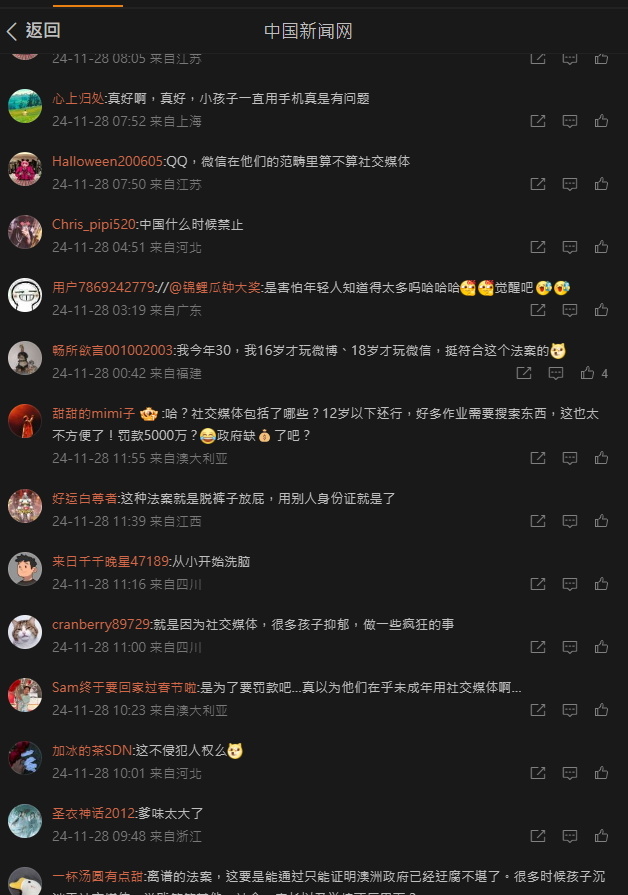Image resolution: width=628 pixels, height=895 pixels.
Task: Like cranberry89729's comment
Action: click(x=601, y=647)
